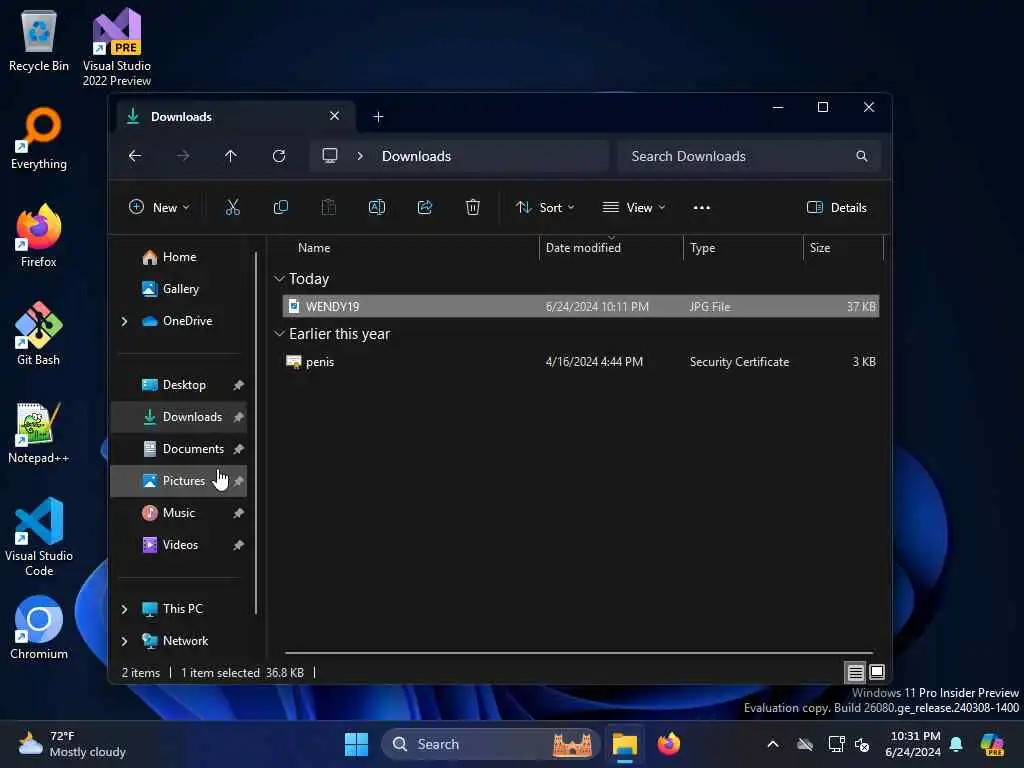Go back with the left arrow
Image resolution: width=1024 pixels, height=768 pixels.
click(x=135, y=156)
